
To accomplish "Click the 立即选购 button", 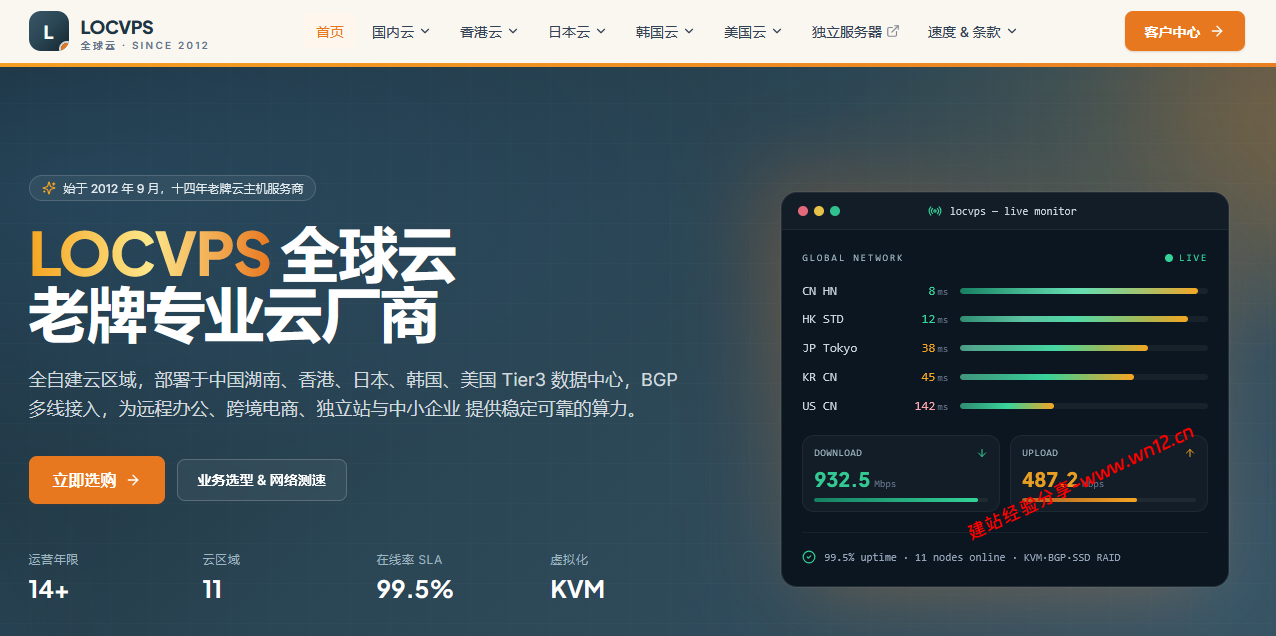I will point(97,480).
